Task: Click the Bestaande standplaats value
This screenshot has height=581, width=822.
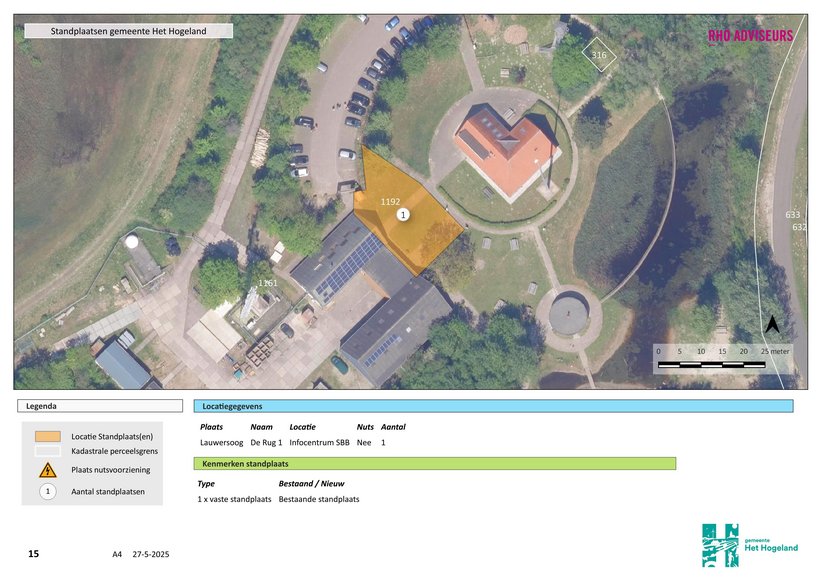Action: [318, 499]
